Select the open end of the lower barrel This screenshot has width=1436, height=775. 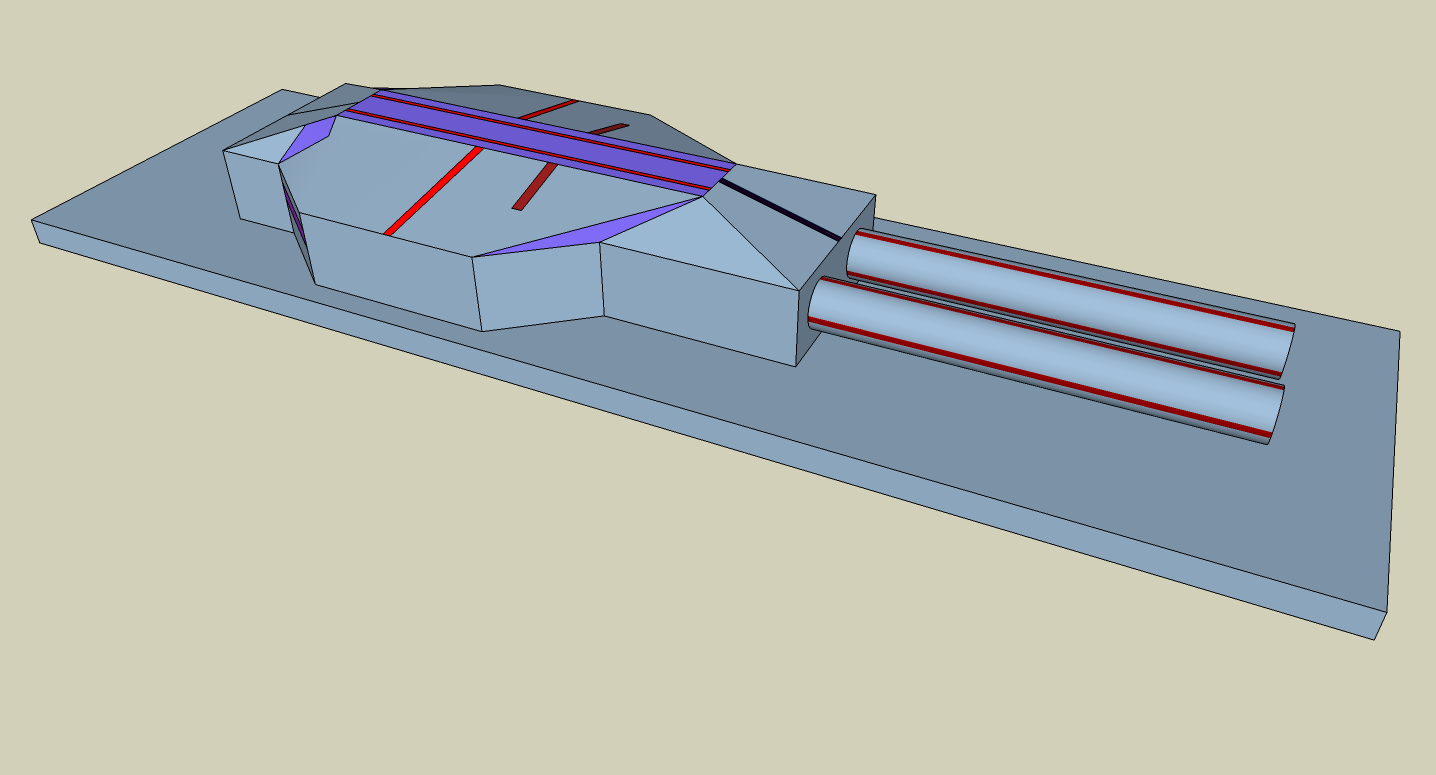(1276, 413)
